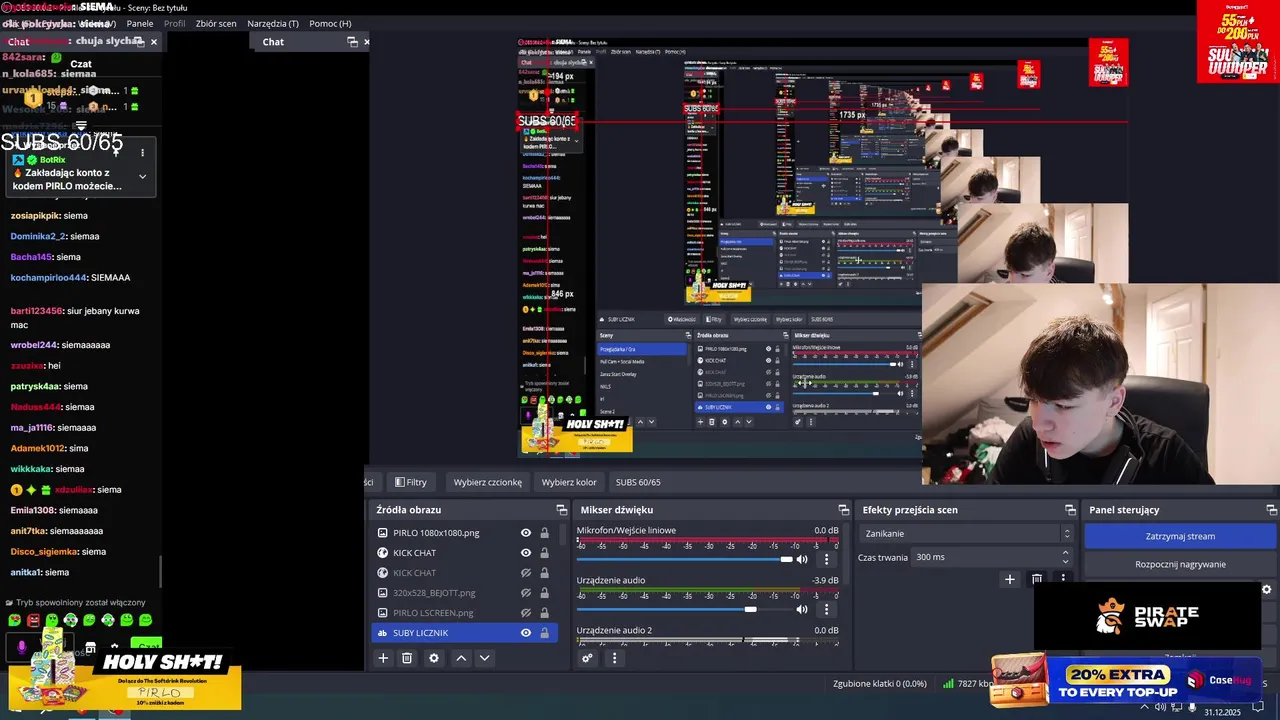Float the left Chat dock

(x=138, y=42)
